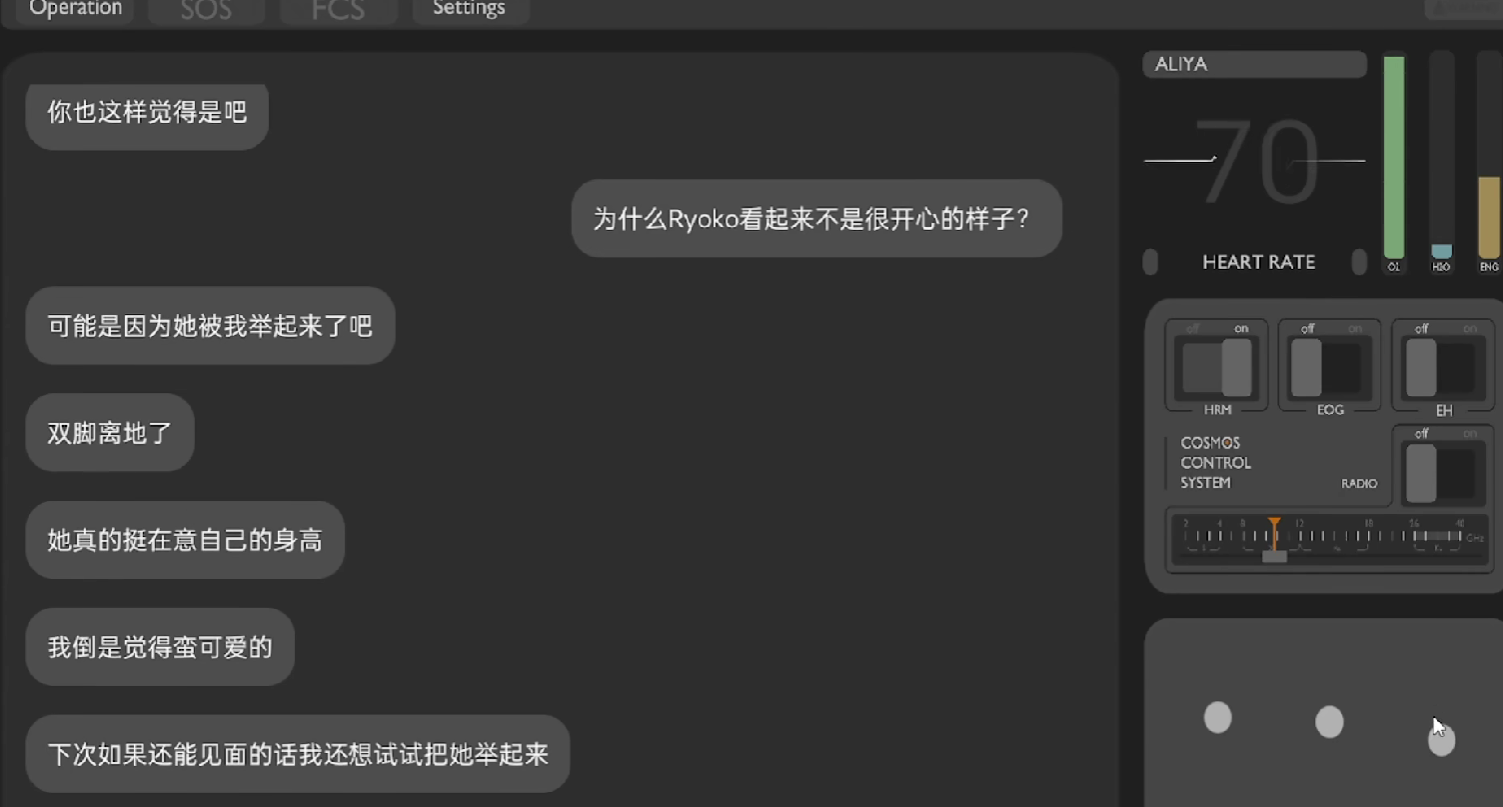Click the blue H2O level bar
This screenshot has height=807, width=1503.
[1441, 251]
